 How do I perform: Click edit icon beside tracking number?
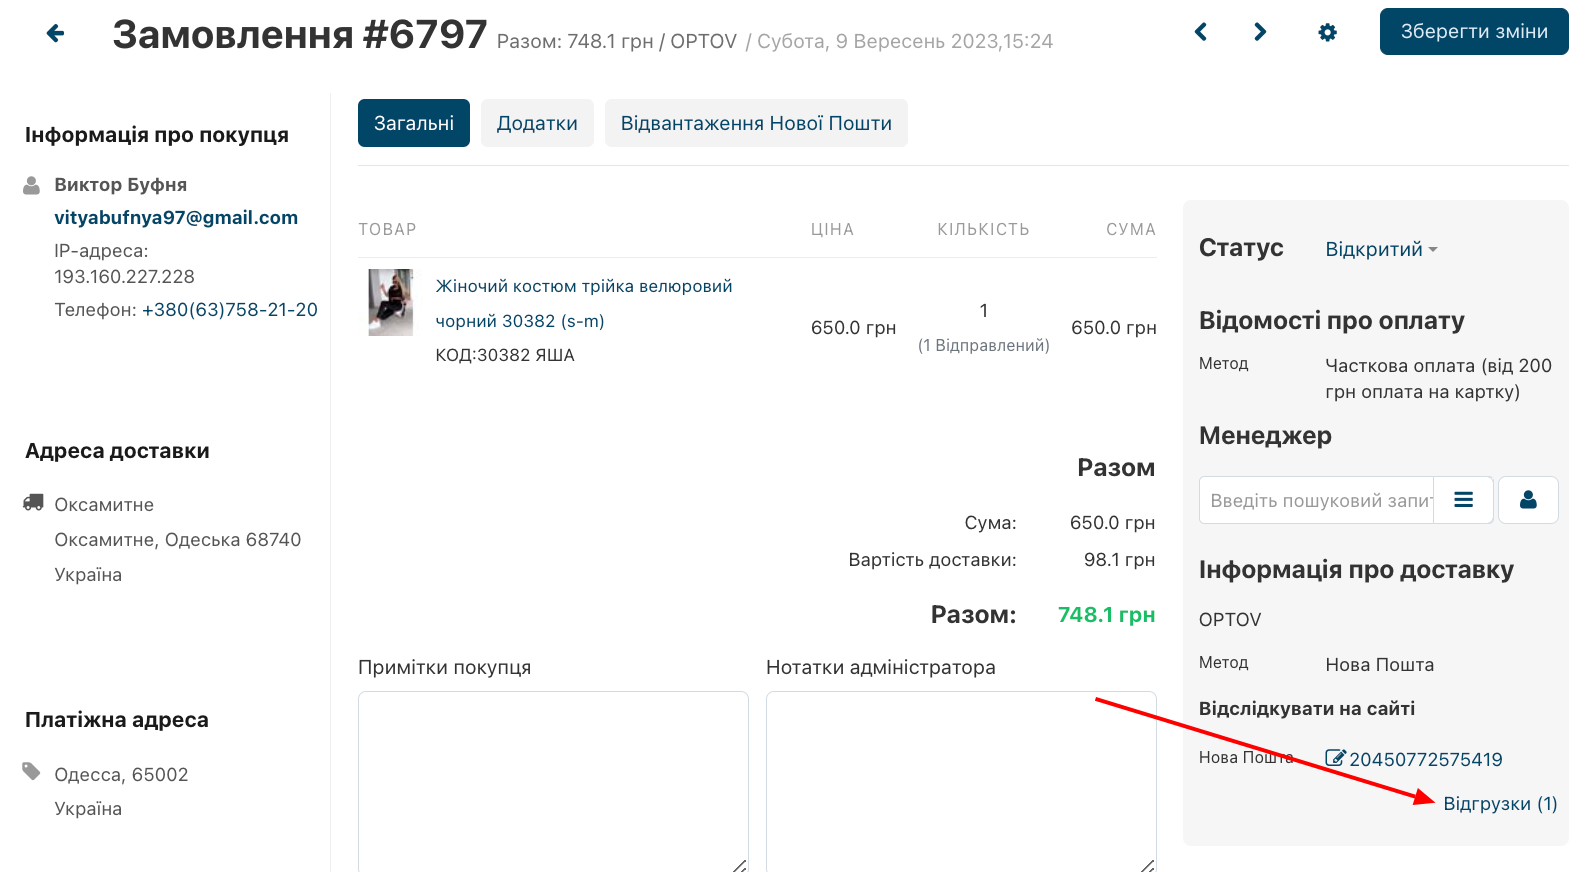(1335, 758)
